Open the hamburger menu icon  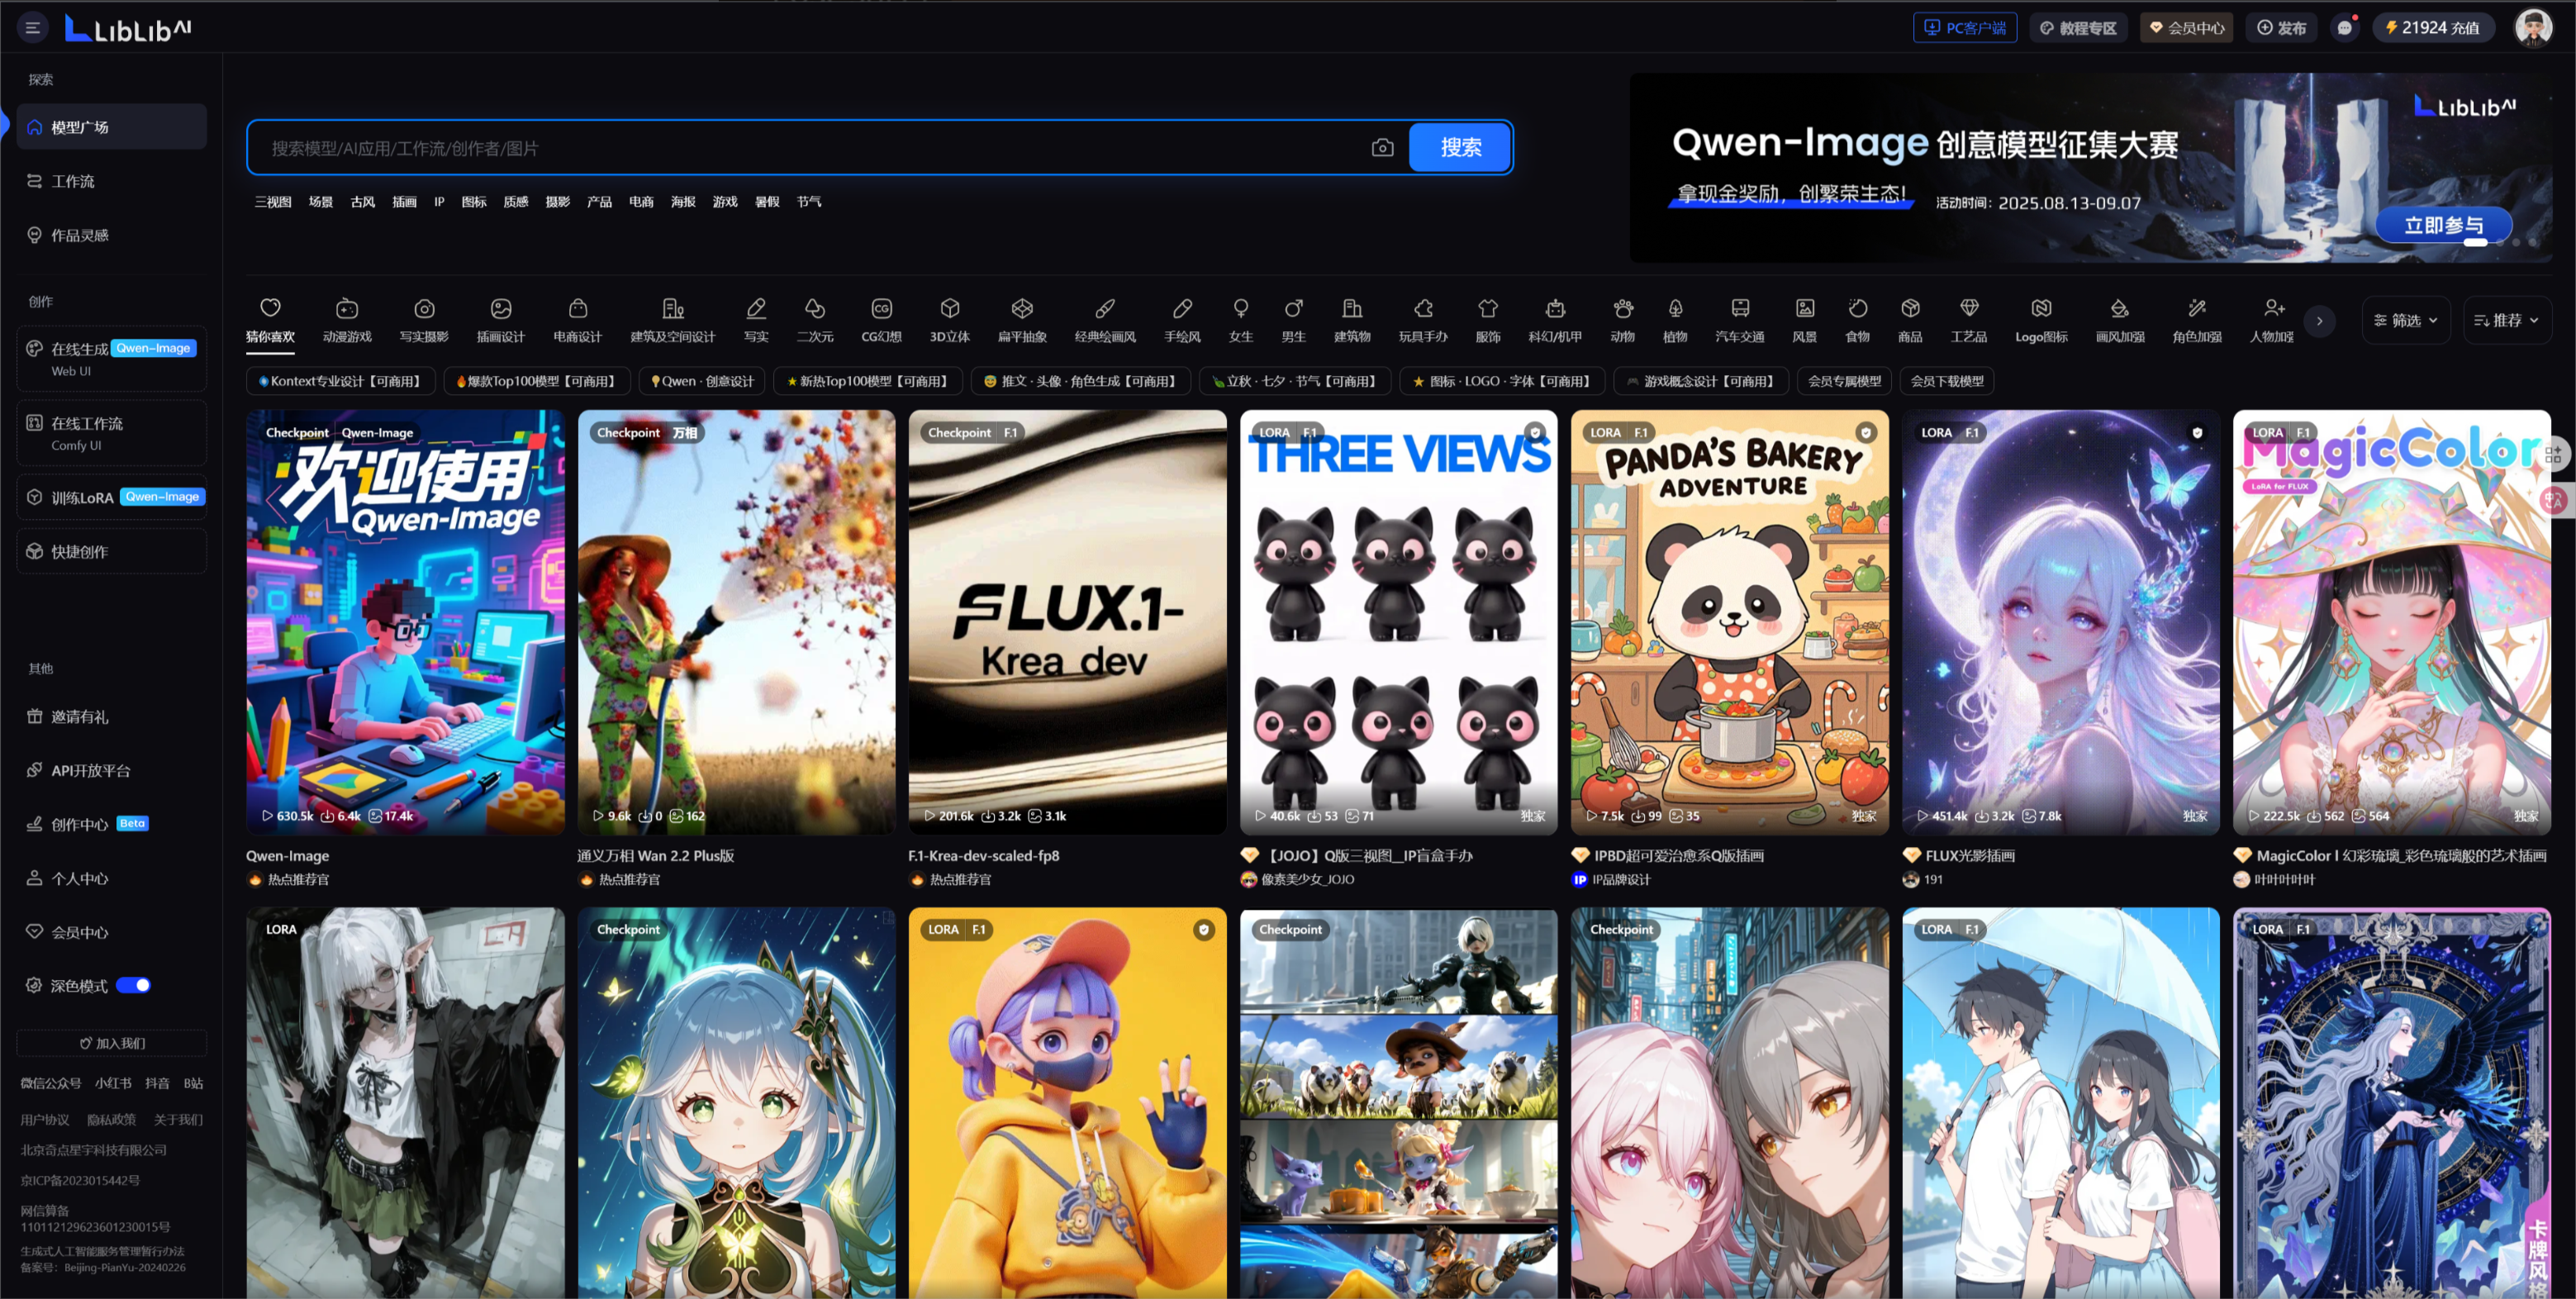[32, 28]
